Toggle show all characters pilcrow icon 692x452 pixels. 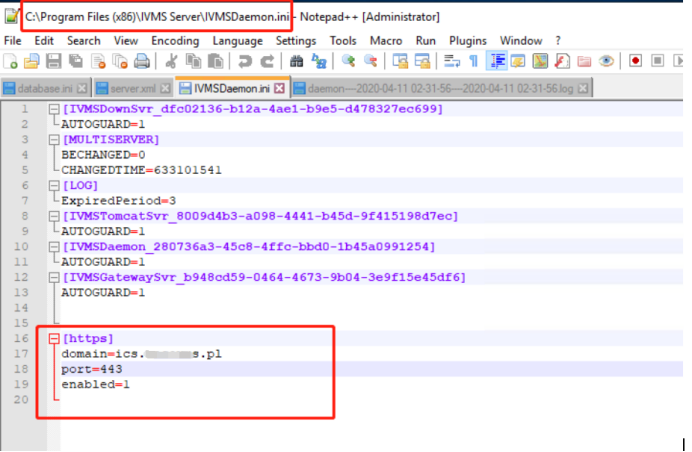tap(474, 61)
